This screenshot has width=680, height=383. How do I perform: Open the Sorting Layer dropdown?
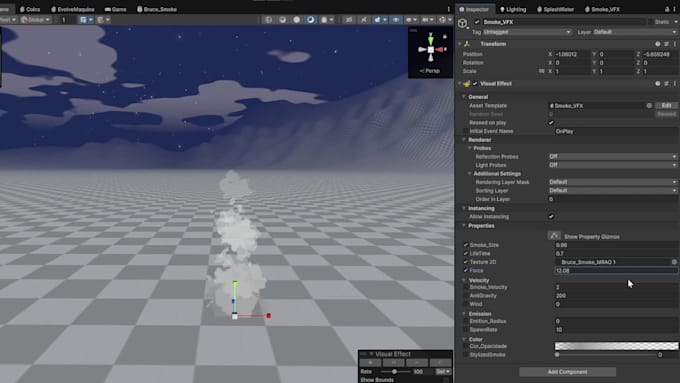tap(612, 190)
